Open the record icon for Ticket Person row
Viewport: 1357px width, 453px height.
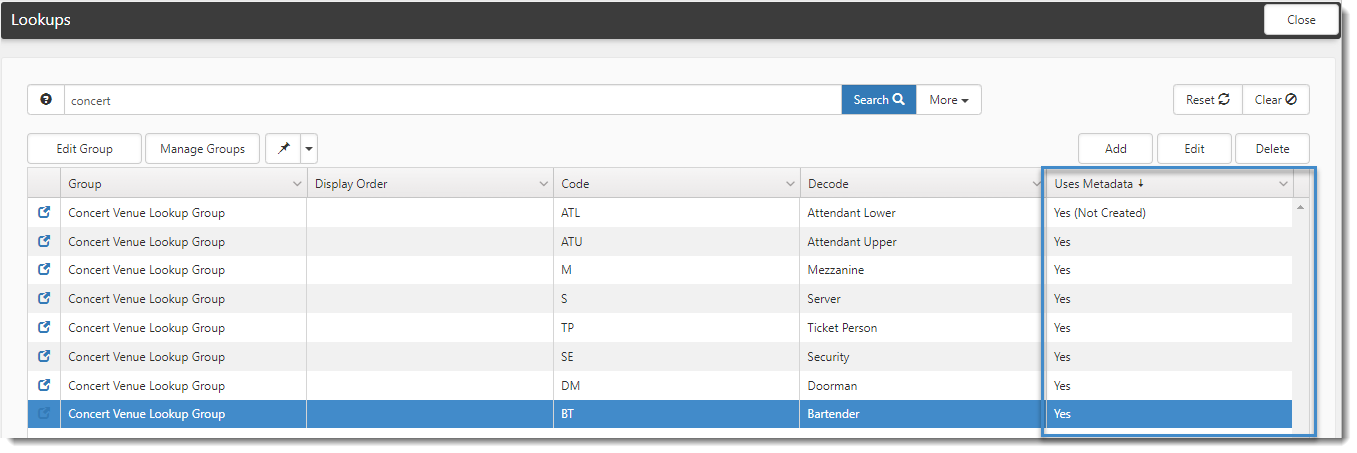tap(44, 328)
